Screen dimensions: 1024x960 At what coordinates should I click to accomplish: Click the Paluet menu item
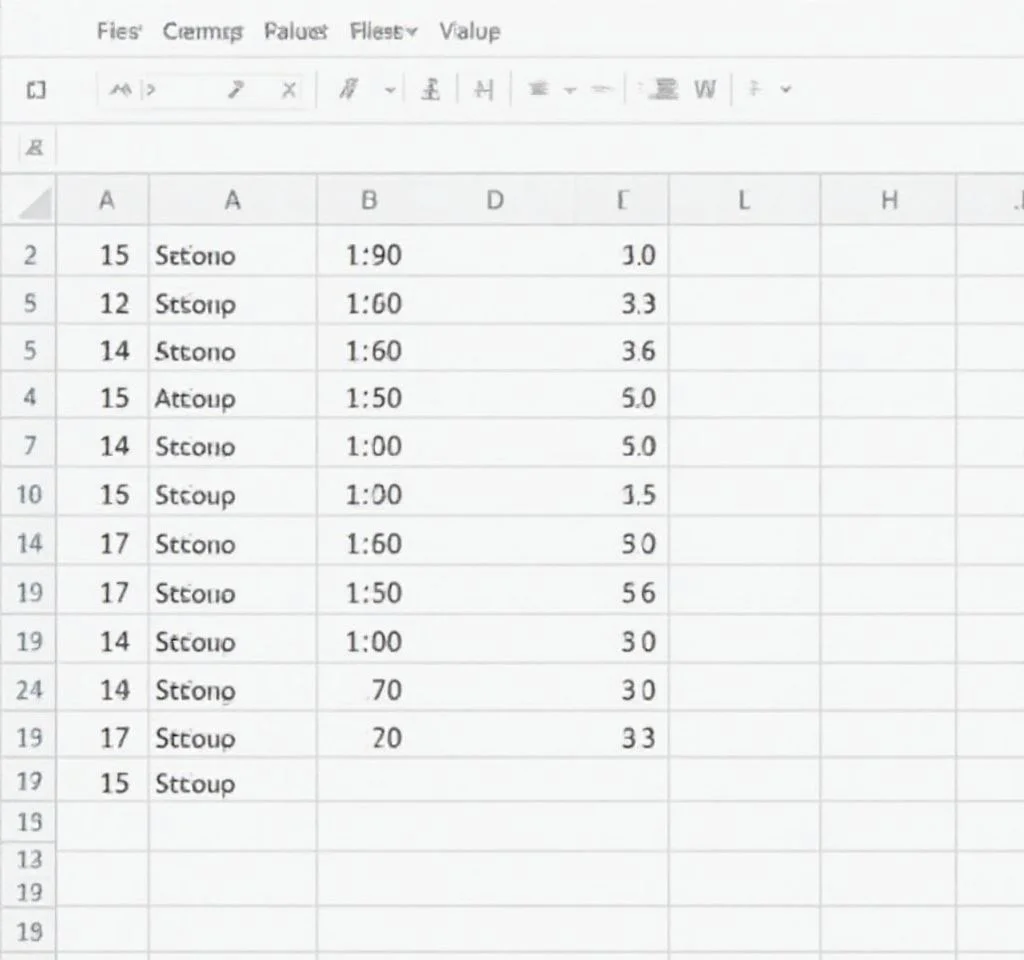[x=295, y=32]
